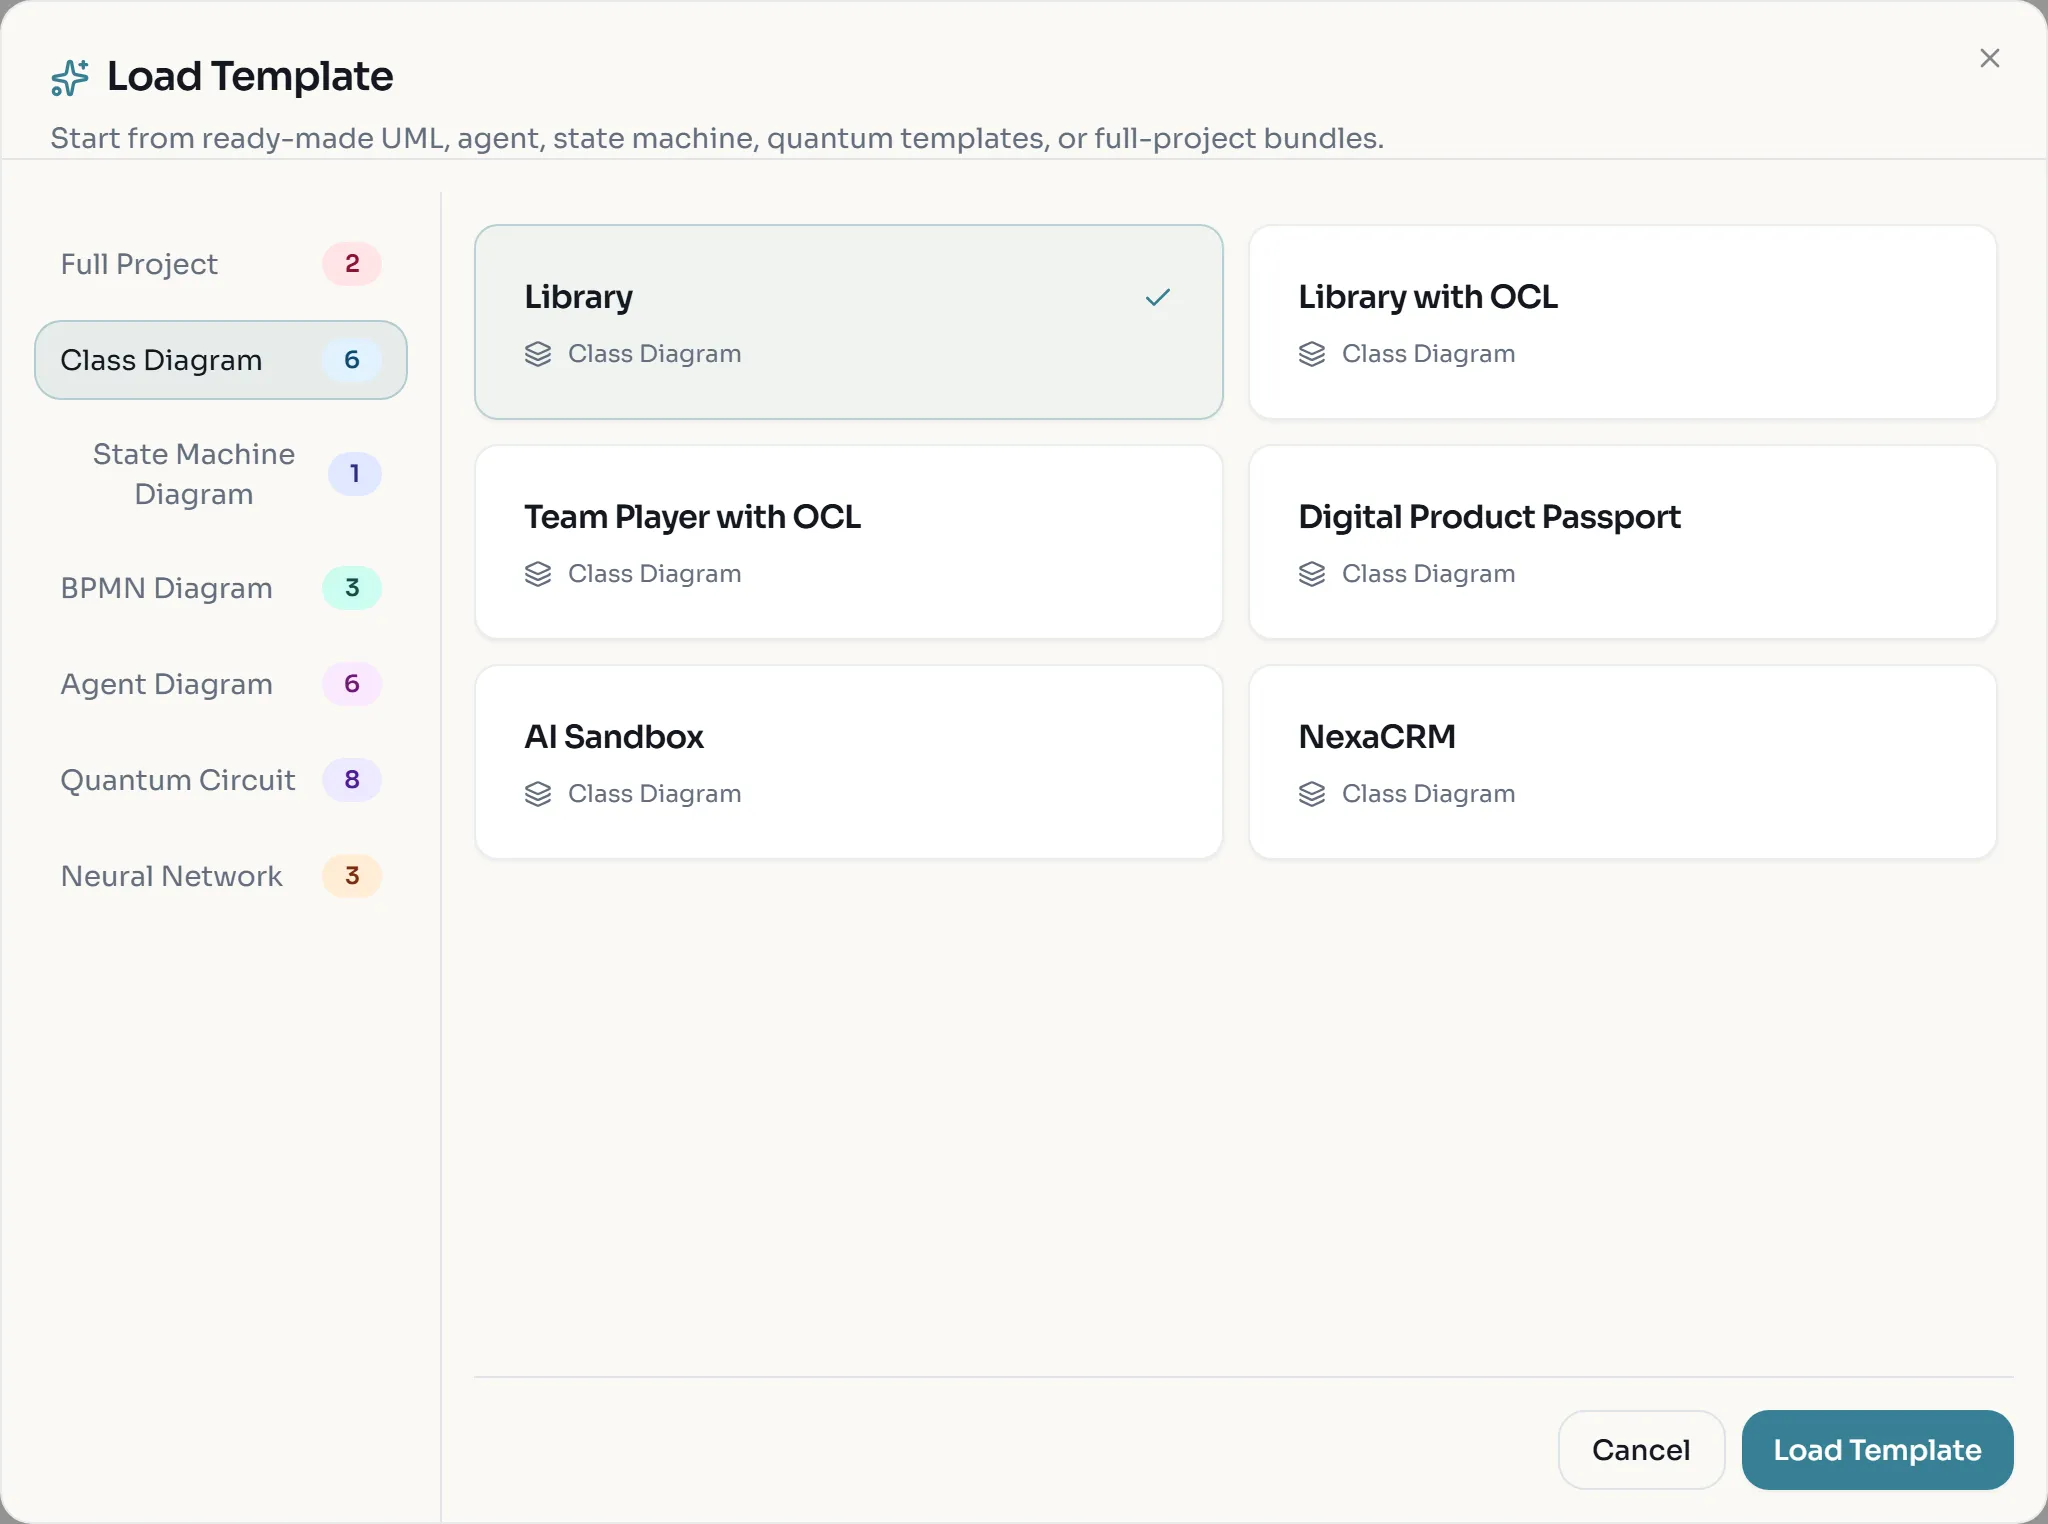Click the checkmark on the selected Library card
This screenshot has width=2048, height=1524.
tap(1157, 297)
